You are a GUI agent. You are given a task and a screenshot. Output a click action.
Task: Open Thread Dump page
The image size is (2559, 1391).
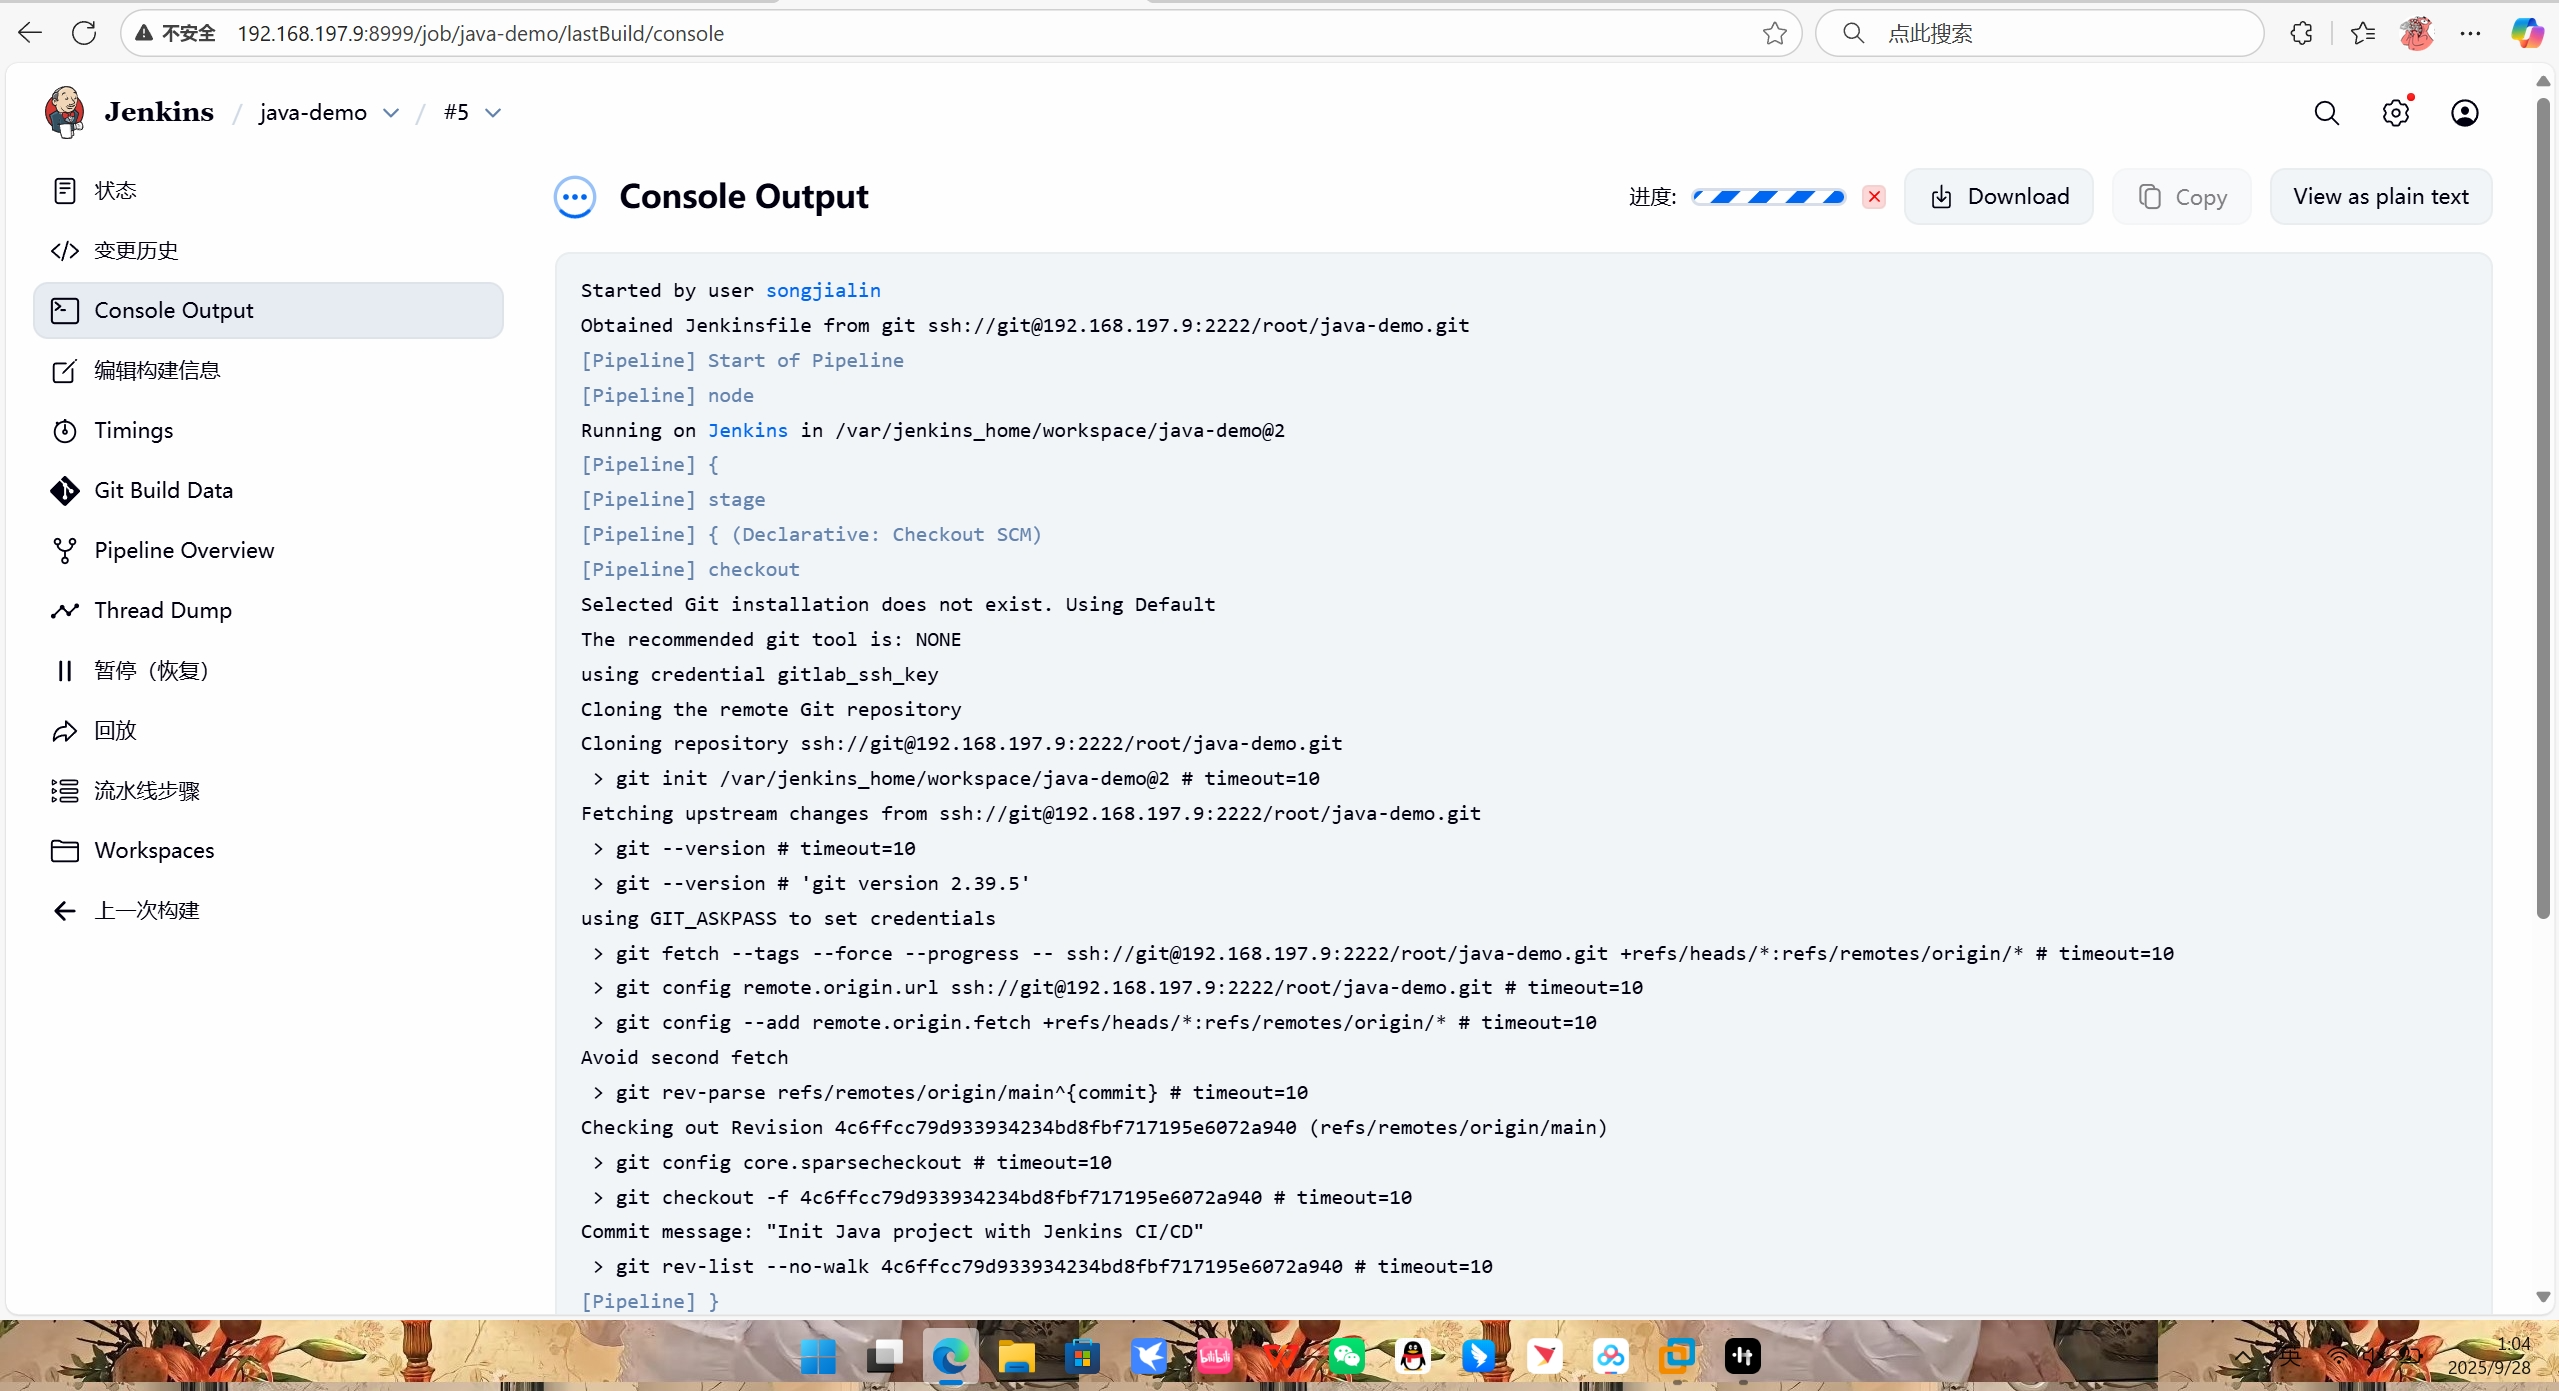click(x=268, y=610)
